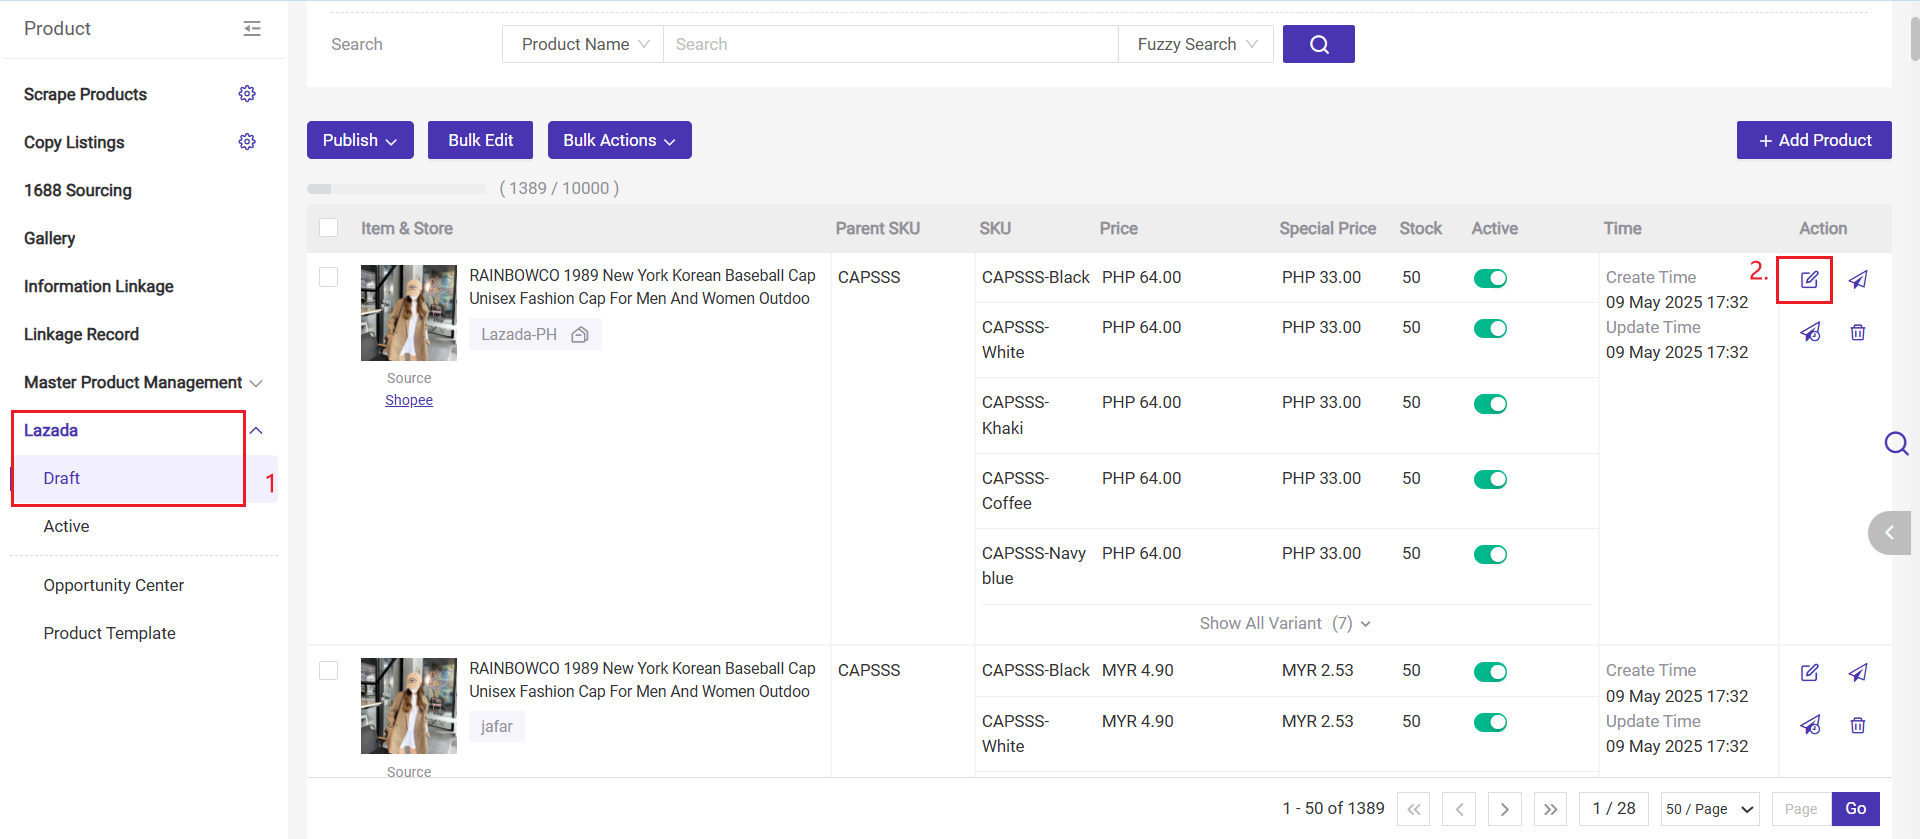The height and width of the screenshot is (839, 1920).
Task: Toggle Active switch for CAPSSS-Black MYR
Action: point(1490,671)
